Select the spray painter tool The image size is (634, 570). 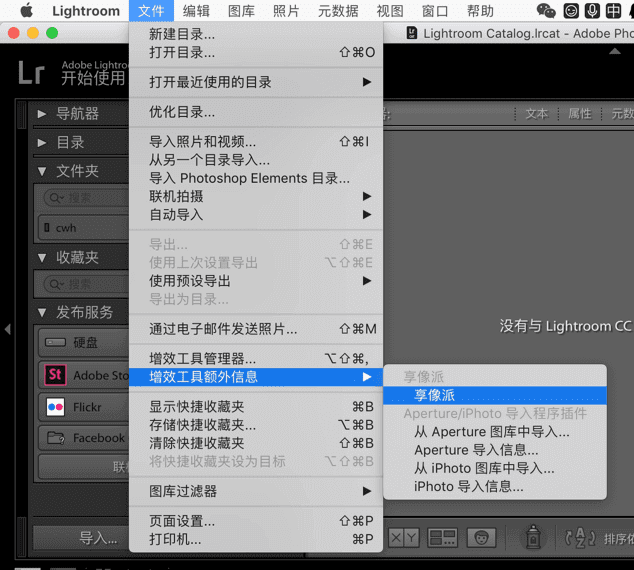point(533,537)
